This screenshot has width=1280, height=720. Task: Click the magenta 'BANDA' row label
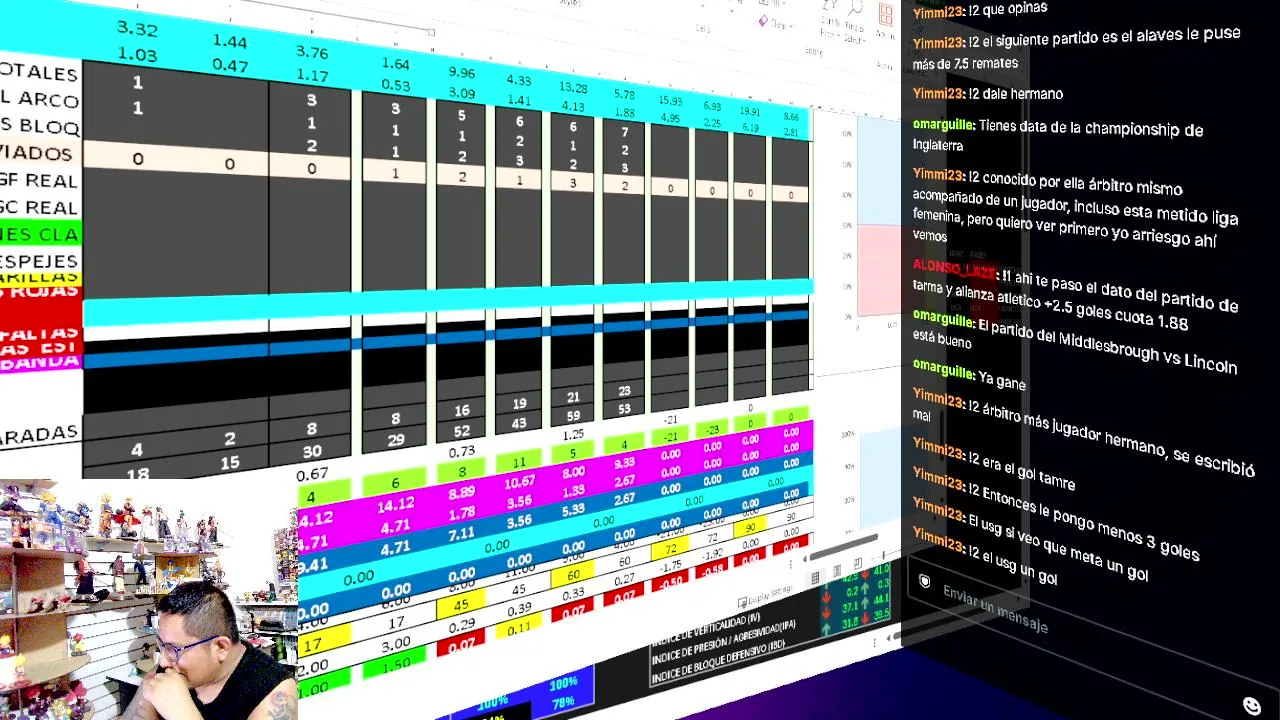(x=40, y=361)
